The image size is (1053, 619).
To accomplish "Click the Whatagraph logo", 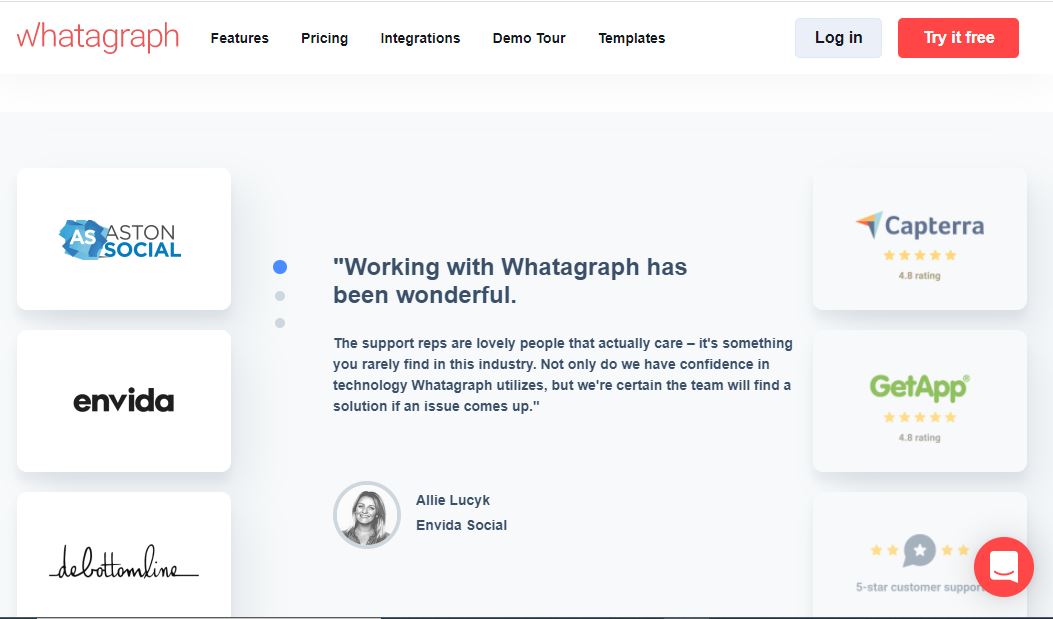I will click(98, 38).
